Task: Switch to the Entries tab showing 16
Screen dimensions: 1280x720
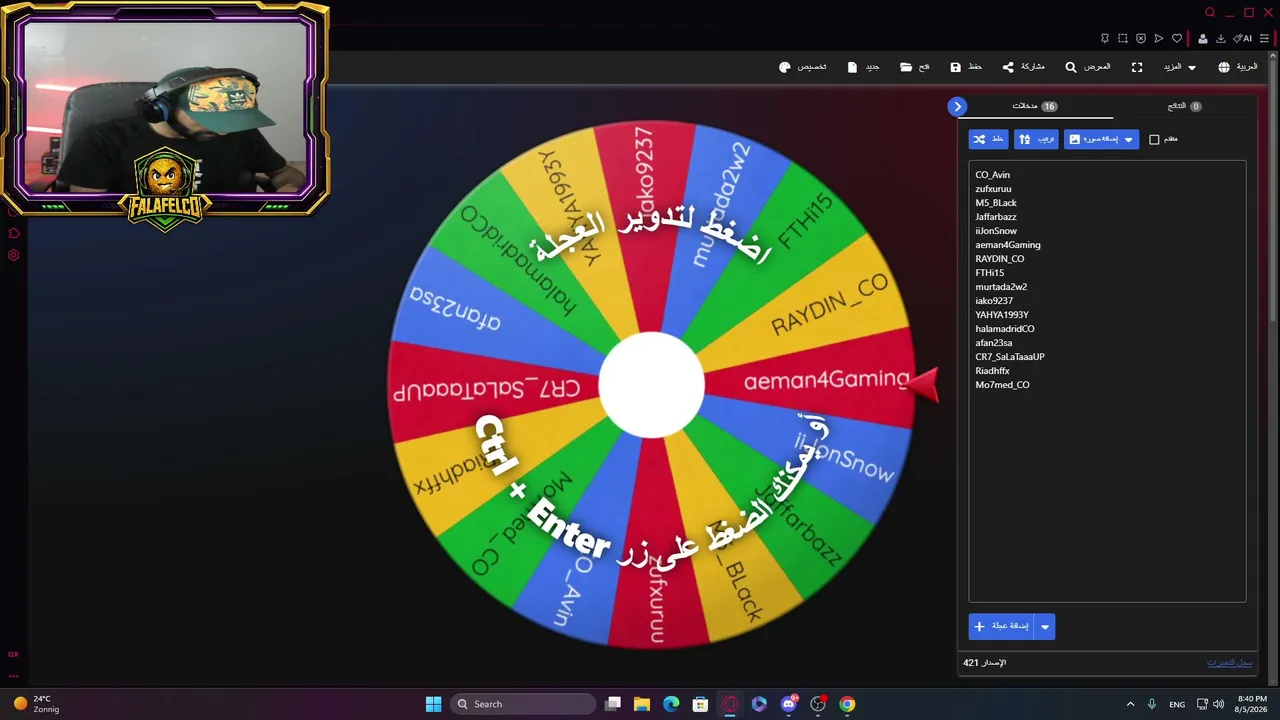Action: [x=1035, y=106]
